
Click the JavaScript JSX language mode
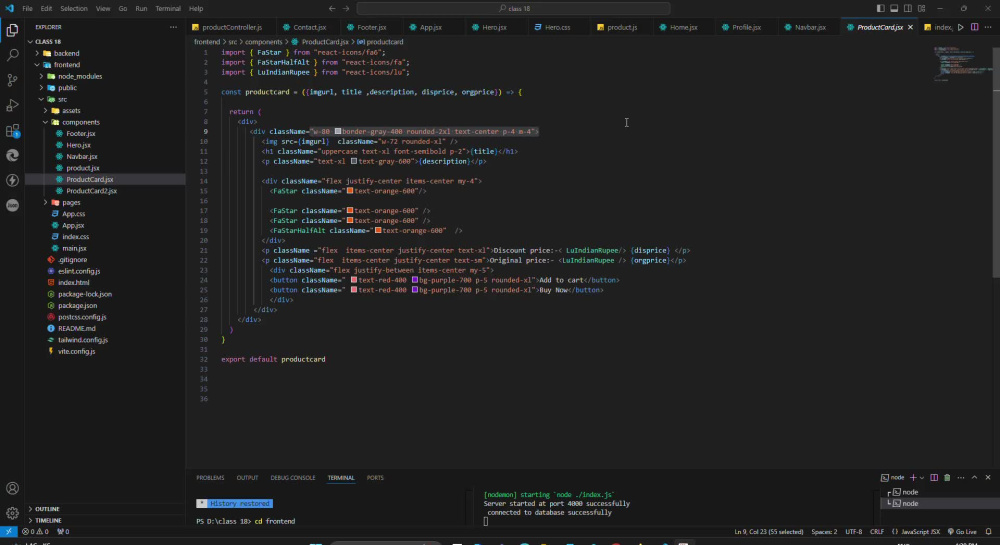tap(920, 532)
